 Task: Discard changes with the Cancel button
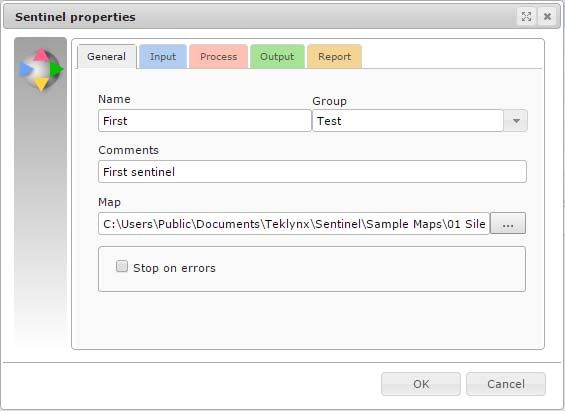click(506, 384)
